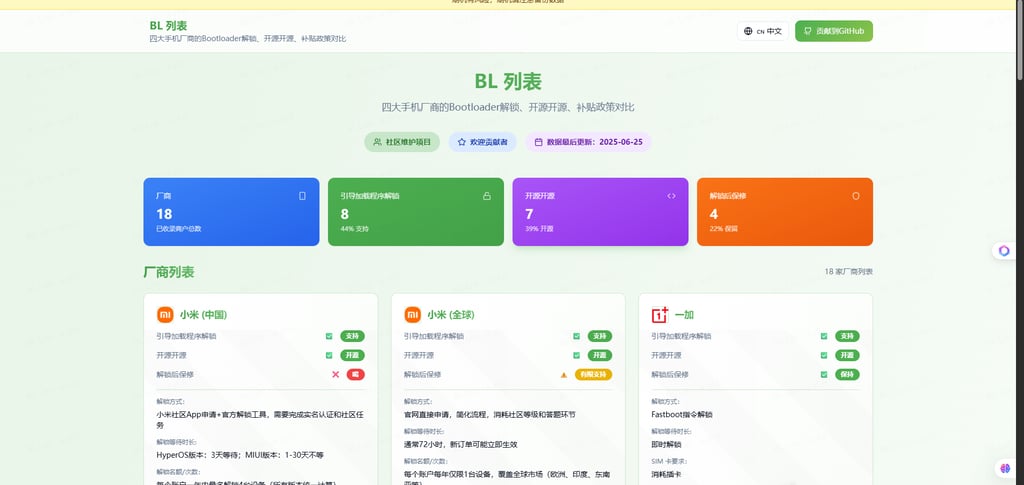
Task: Click 支持 badge in 小米 (中国) card
Action: tap(352, 336)
